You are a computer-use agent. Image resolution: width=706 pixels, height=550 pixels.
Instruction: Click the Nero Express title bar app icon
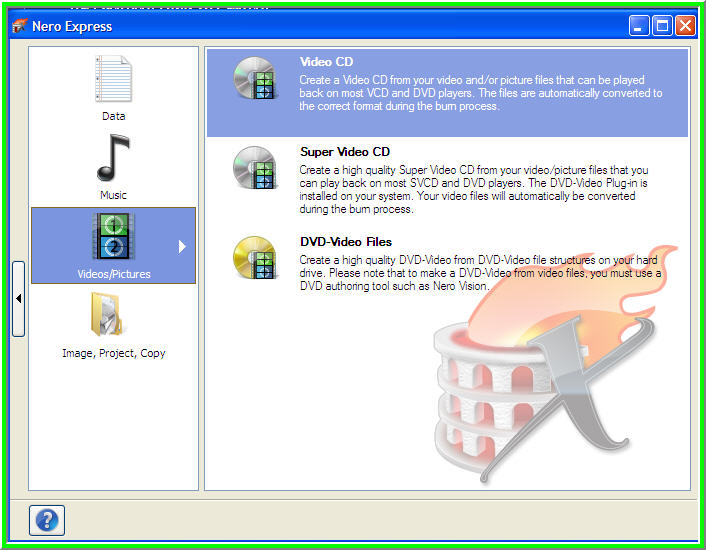click(19, 26)
